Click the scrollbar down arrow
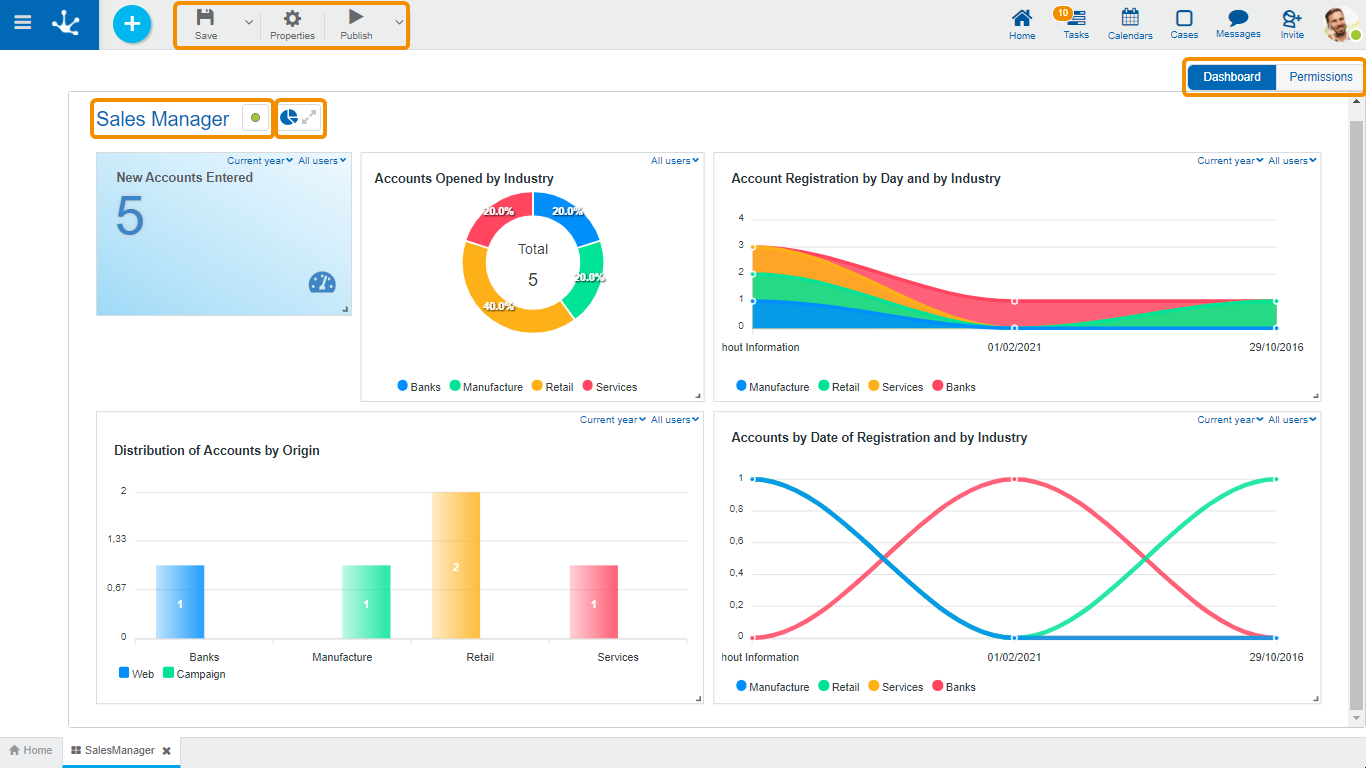The height and width of the screenshot is (768, 1366). [1357, 718]
